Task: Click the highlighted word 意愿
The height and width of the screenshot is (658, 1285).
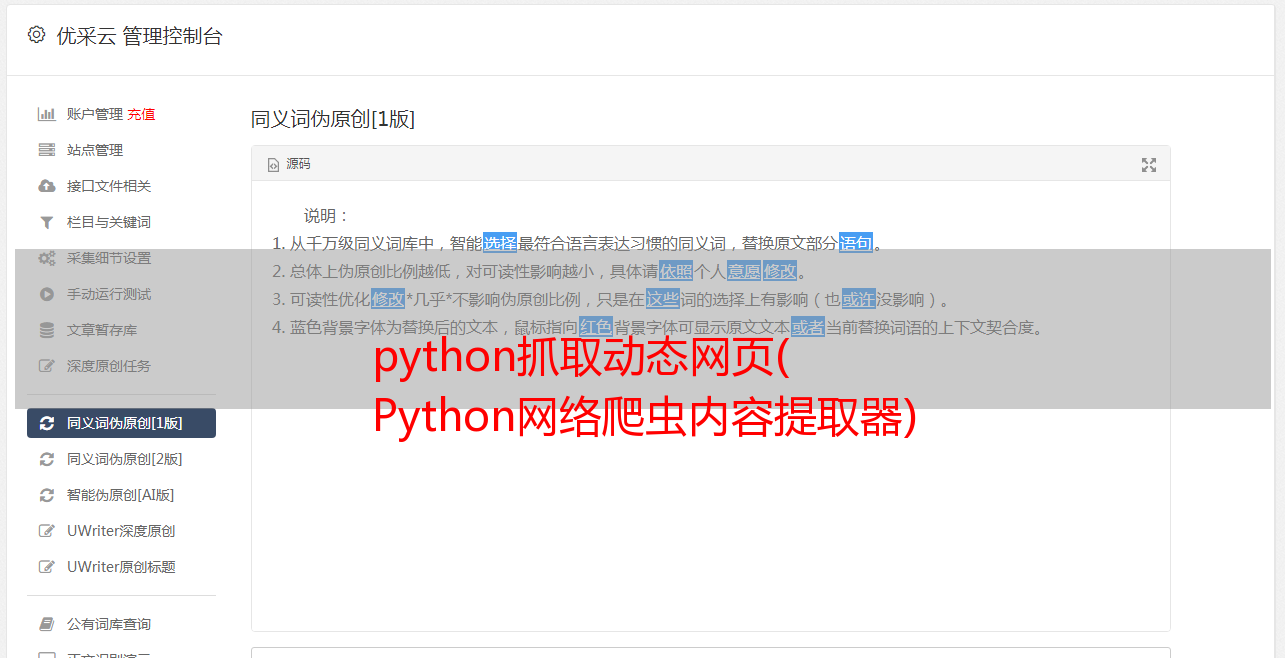Action: point(744,271)
